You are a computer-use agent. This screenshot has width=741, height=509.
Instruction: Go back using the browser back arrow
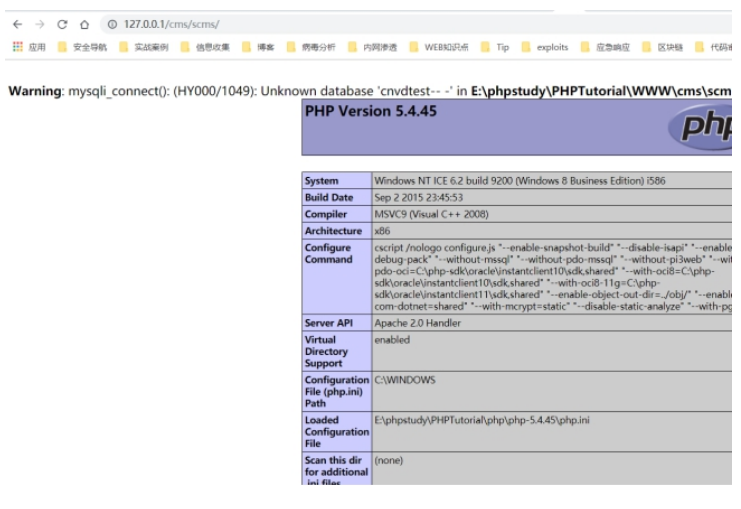pos(17,24)
